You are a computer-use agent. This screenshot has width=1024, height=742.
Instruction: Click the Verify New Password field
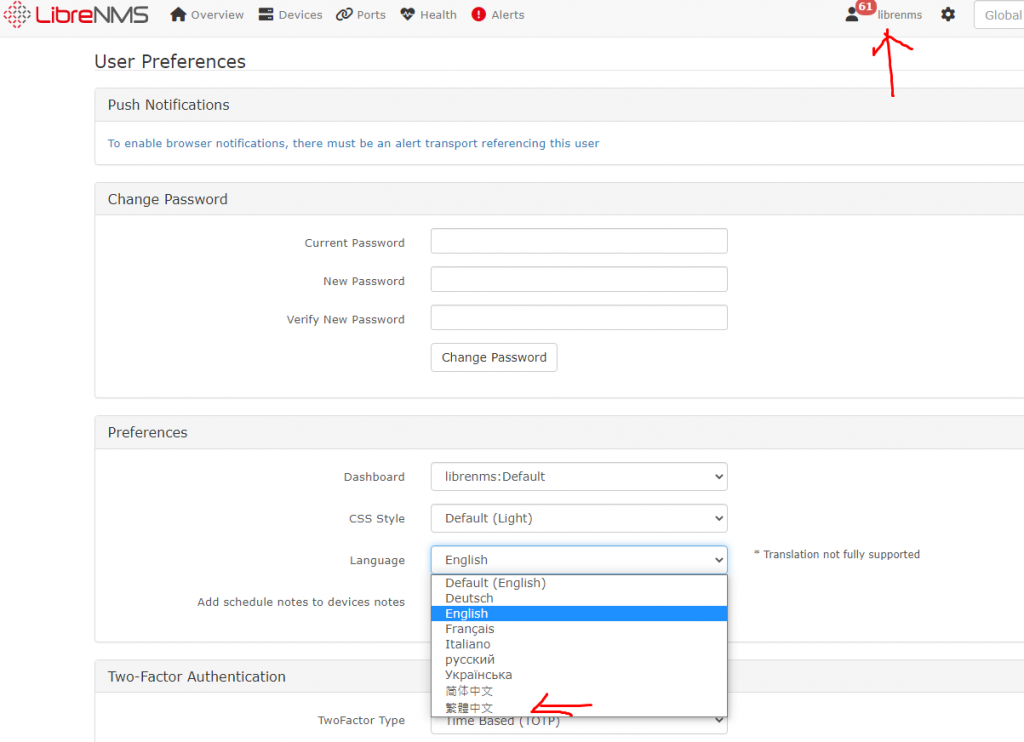point(579,317)
